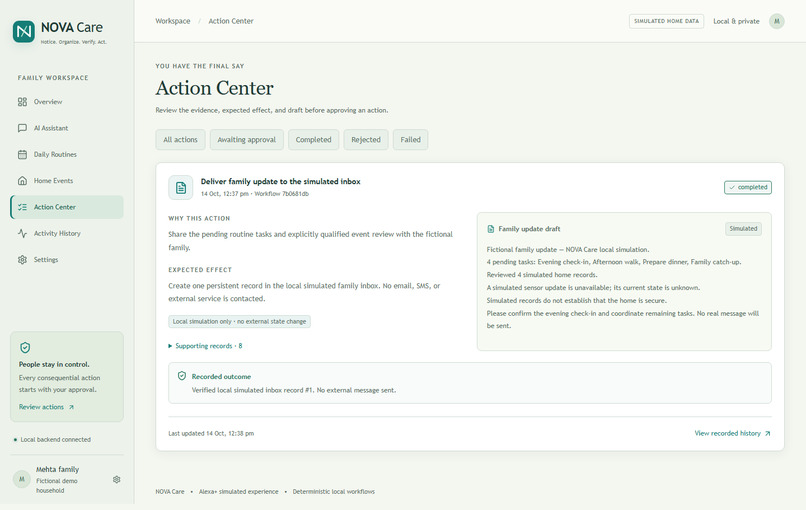
Task: Select the Failed filter tab
Action: (x=411, y=140)
